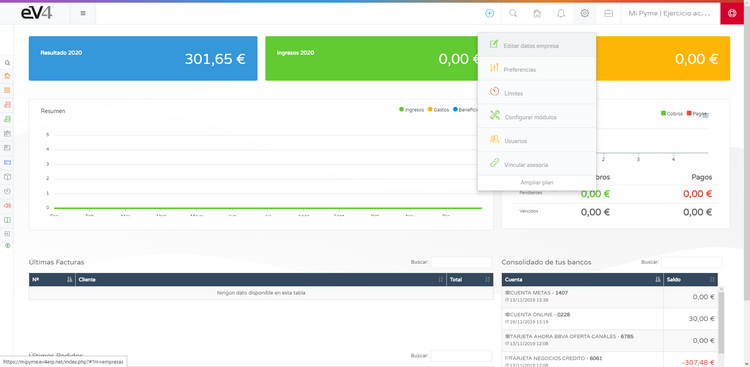Viewport: 750px width, 367px height.
Task: Toggle the hamburger menu button
Action: click(x=83, y=13)
